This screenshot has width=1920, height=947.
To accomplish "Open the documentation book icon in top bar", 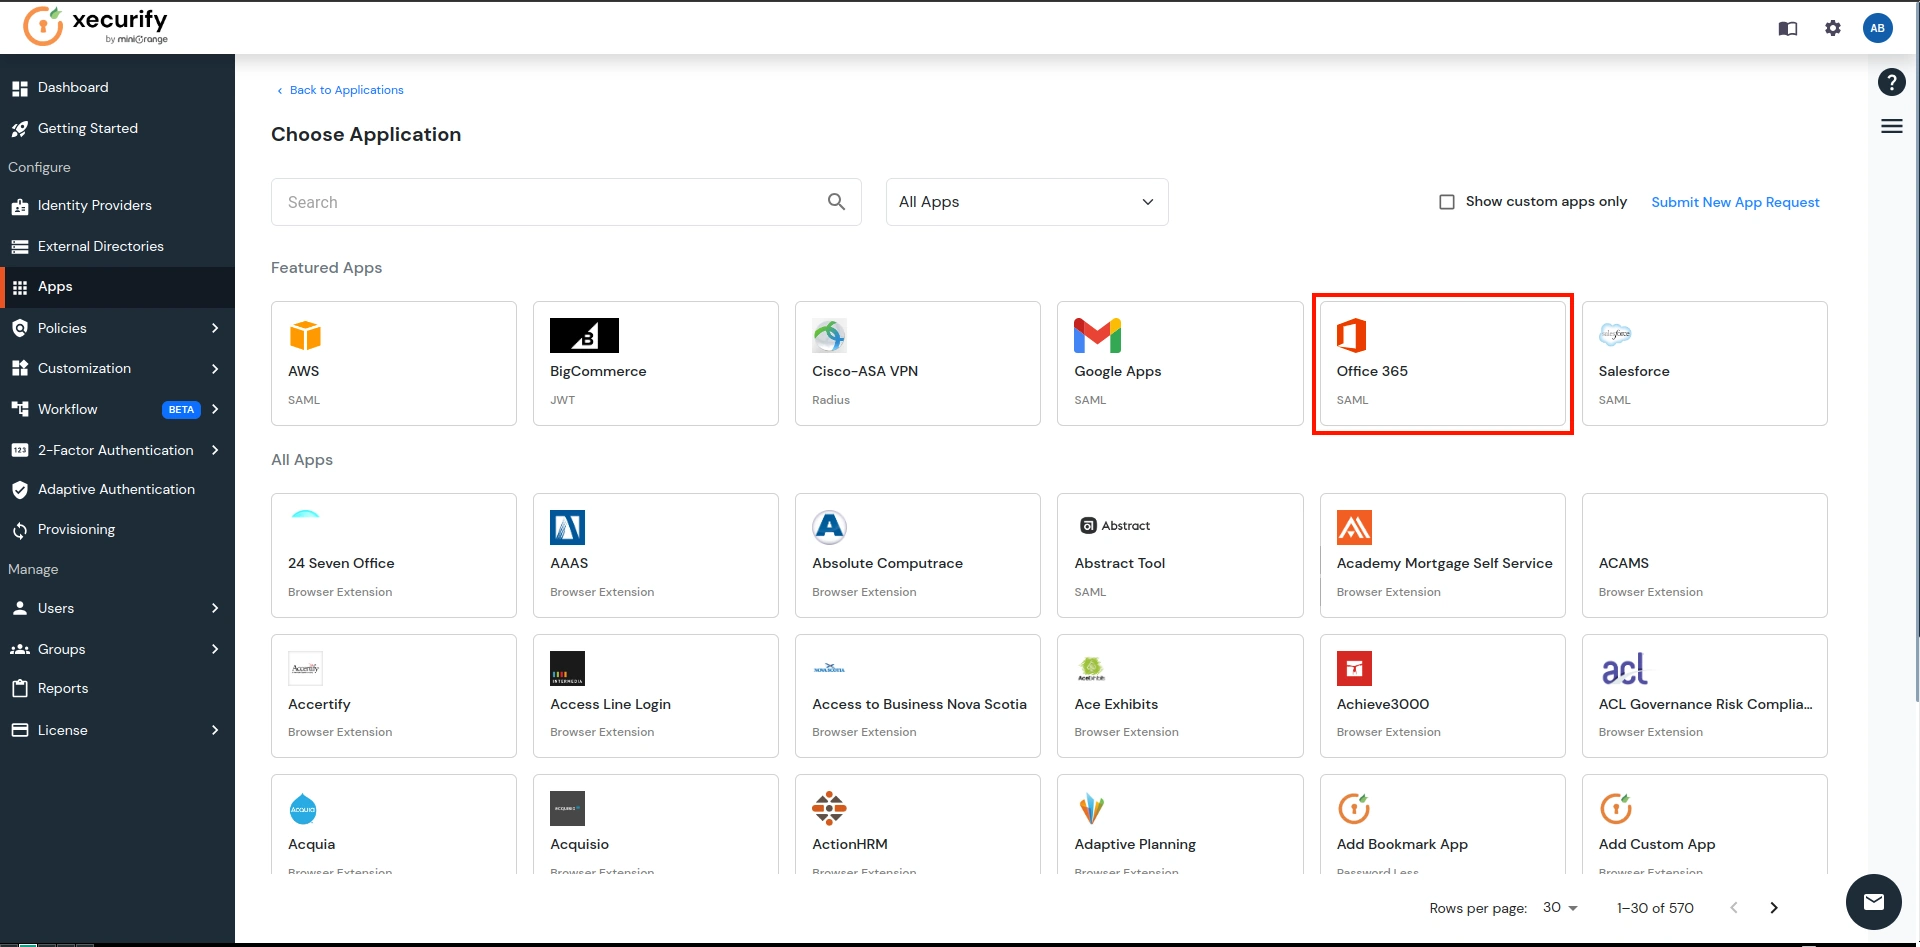I will (x=1788, y=28).
